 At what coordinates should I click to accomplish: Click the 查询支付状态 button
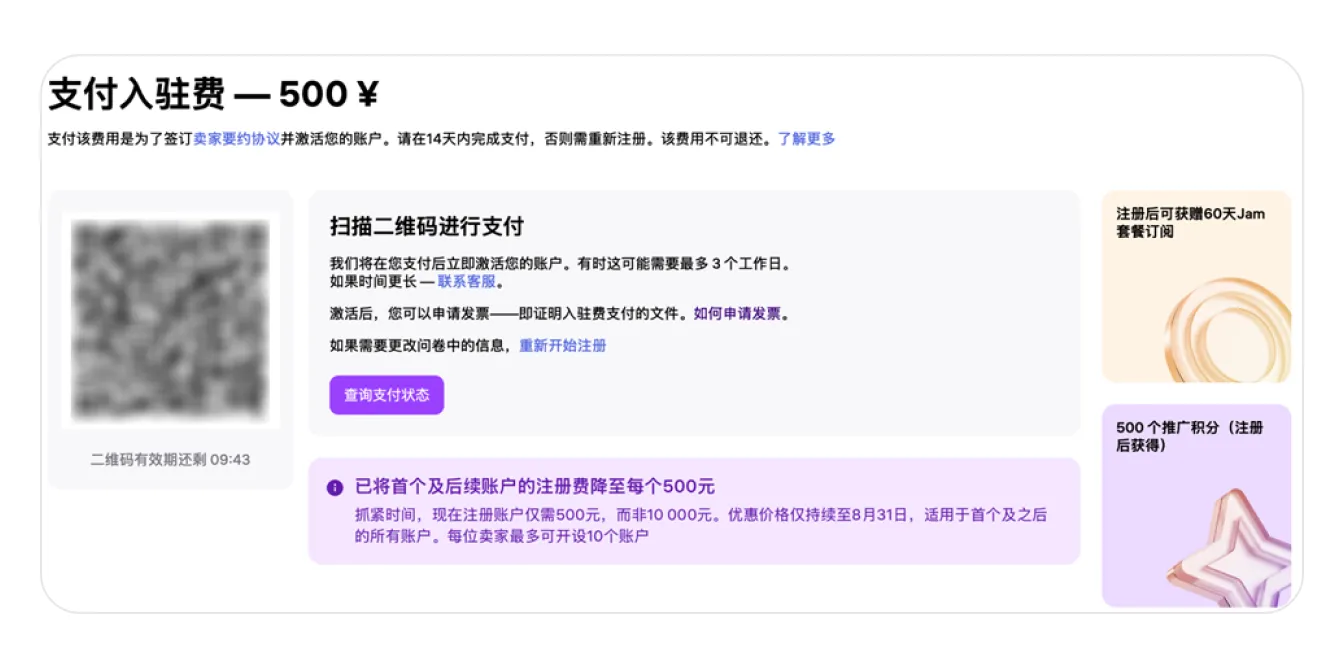(387, 395)
